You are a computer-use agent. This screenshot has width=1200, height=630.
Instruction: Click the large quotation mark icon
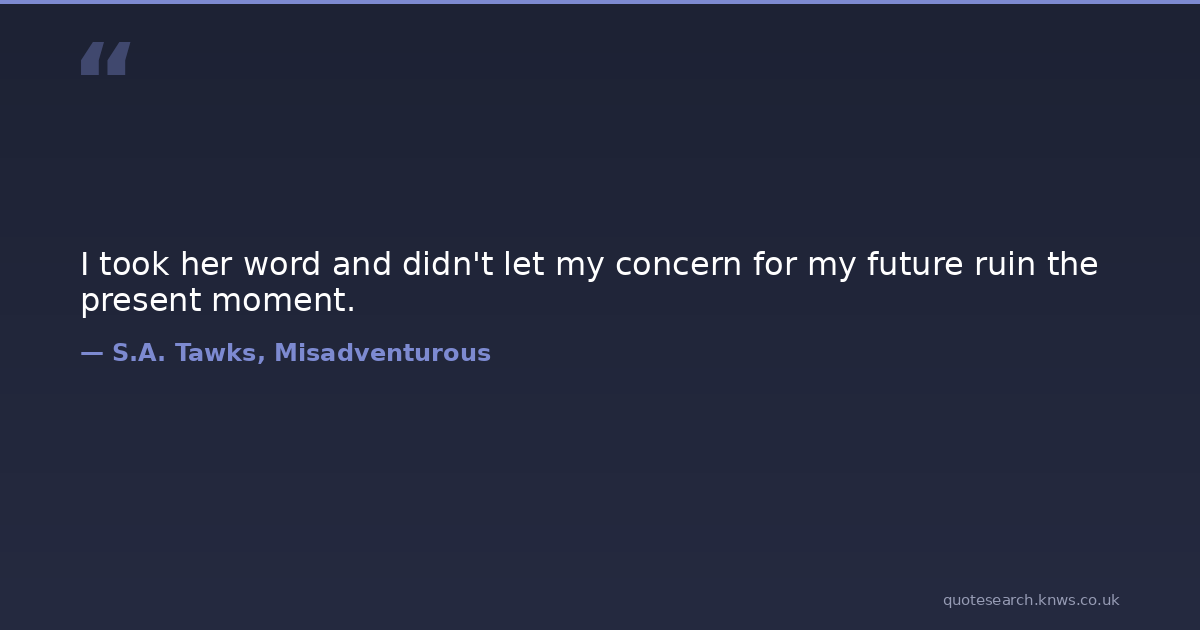(105, 59)
